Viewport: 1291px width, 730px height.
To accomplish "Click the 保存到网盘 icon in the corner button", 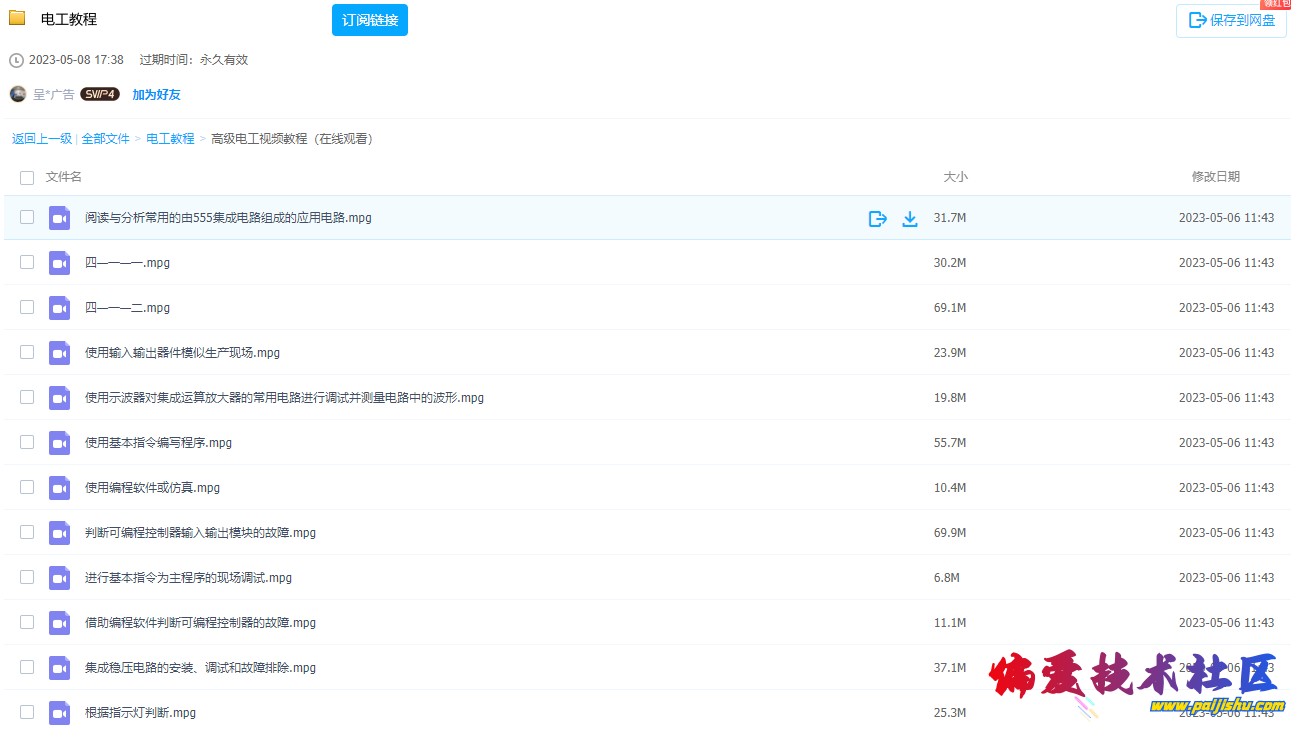I will pyautogui.click(x=1197, y=20).
